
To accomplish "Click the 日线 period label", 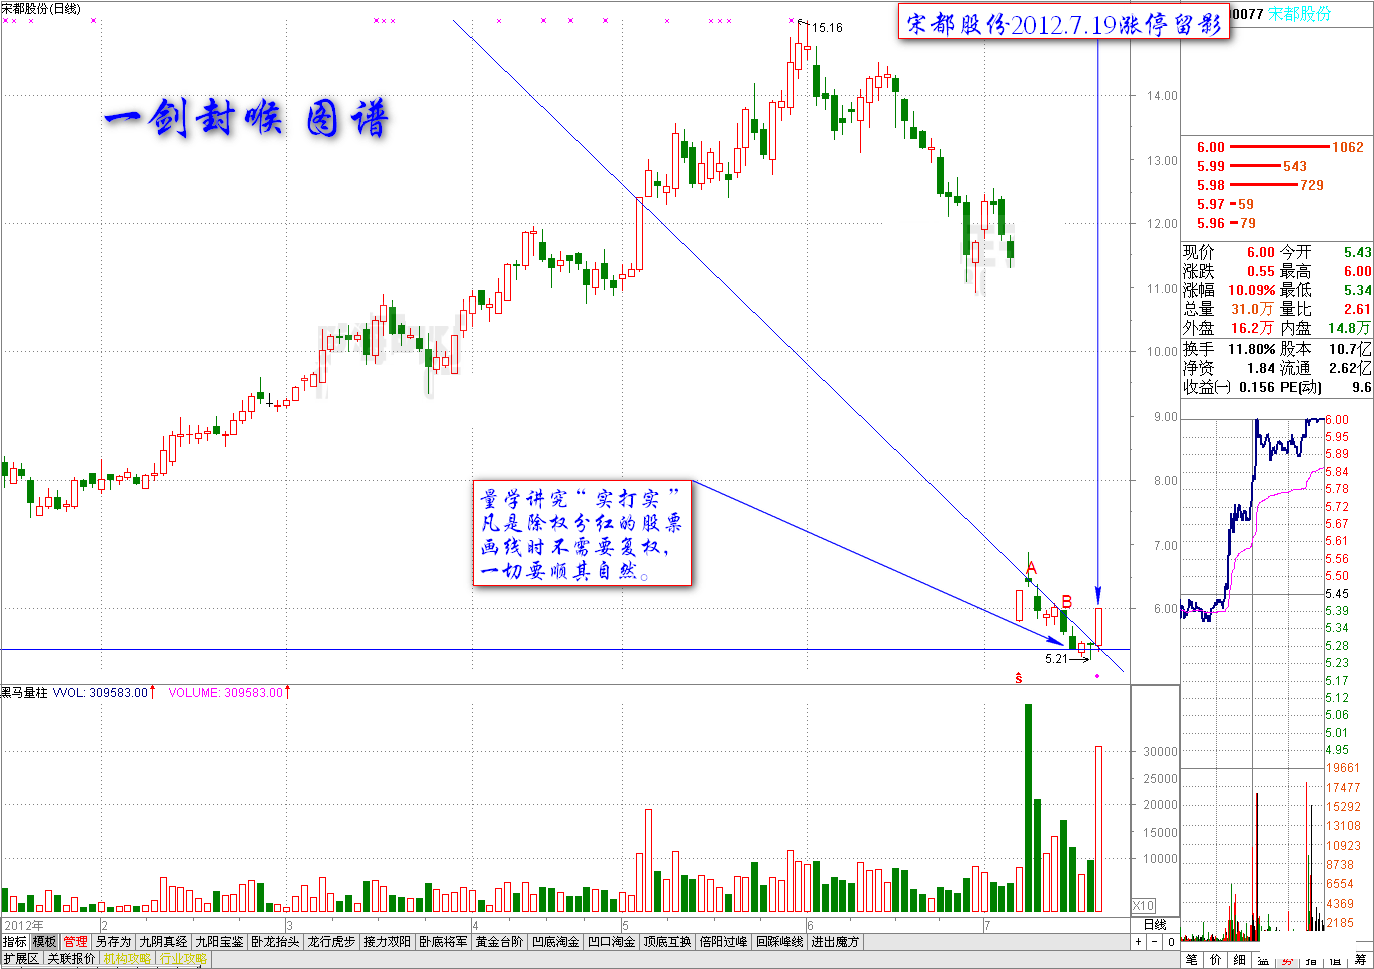I will 1155,925.
